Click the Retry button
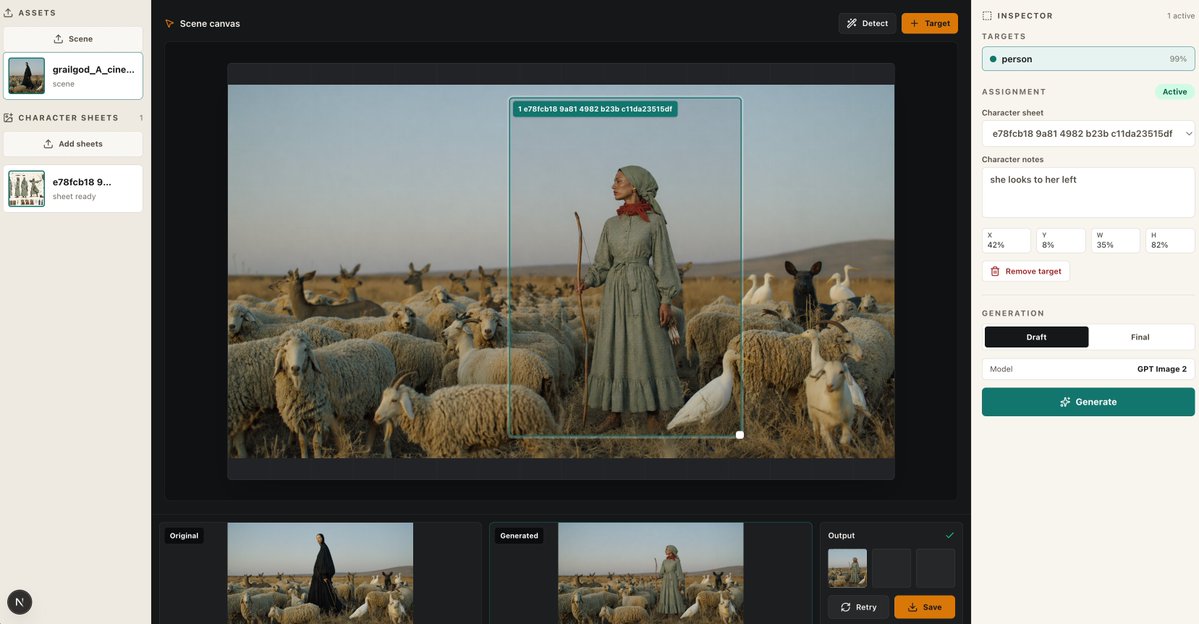Viewport: 1199px width, 624px height. [858, 607]
